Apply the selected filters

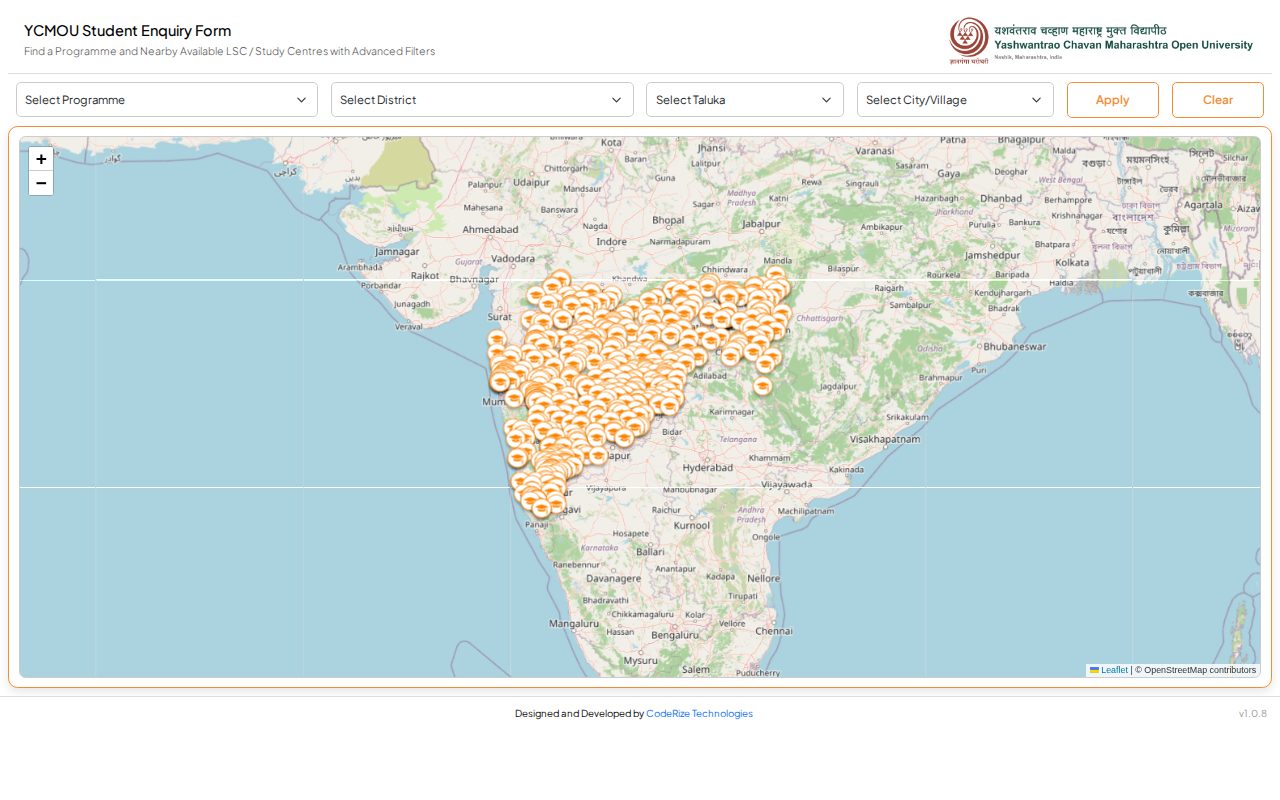click(x=1113, y=100)
